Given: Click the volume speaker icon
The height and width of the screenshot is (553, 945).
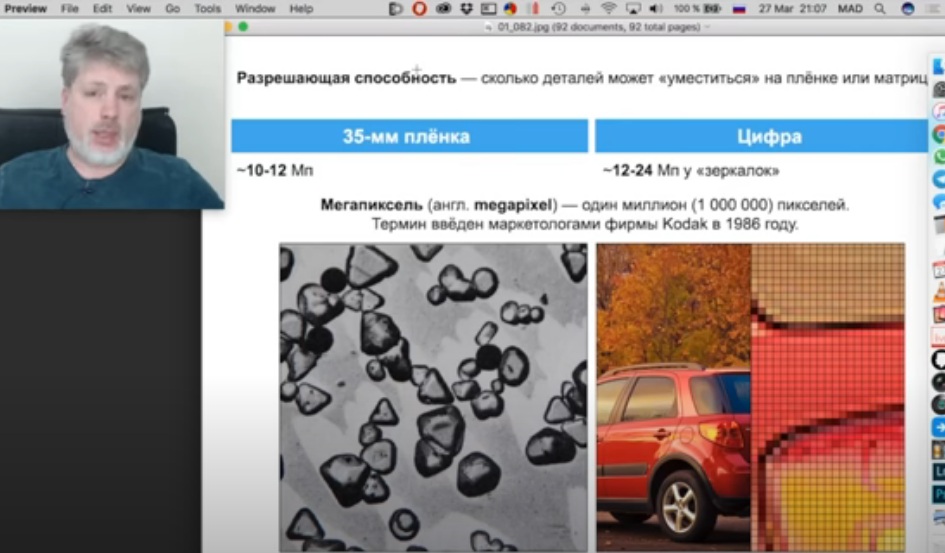Looking at the screenshot, I should point(657,8).
